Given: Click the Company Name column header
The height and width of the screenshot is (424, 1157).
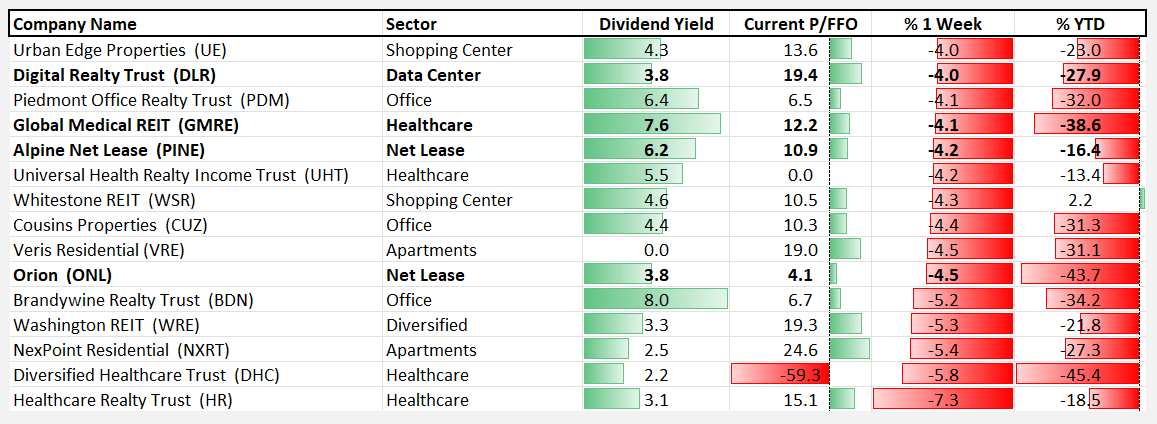Looking at the screenshot, I should click(x=75, y=24).
